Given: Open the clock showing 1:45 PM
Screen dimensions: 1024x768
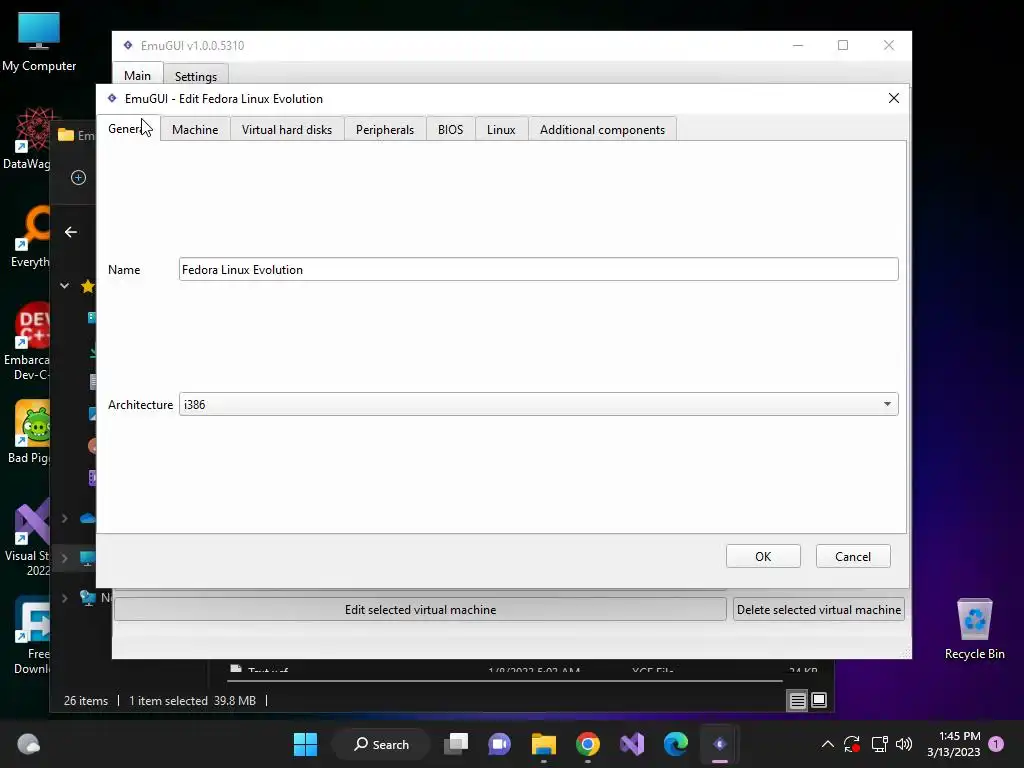Looking at the screenshot, I should point(953,744).
